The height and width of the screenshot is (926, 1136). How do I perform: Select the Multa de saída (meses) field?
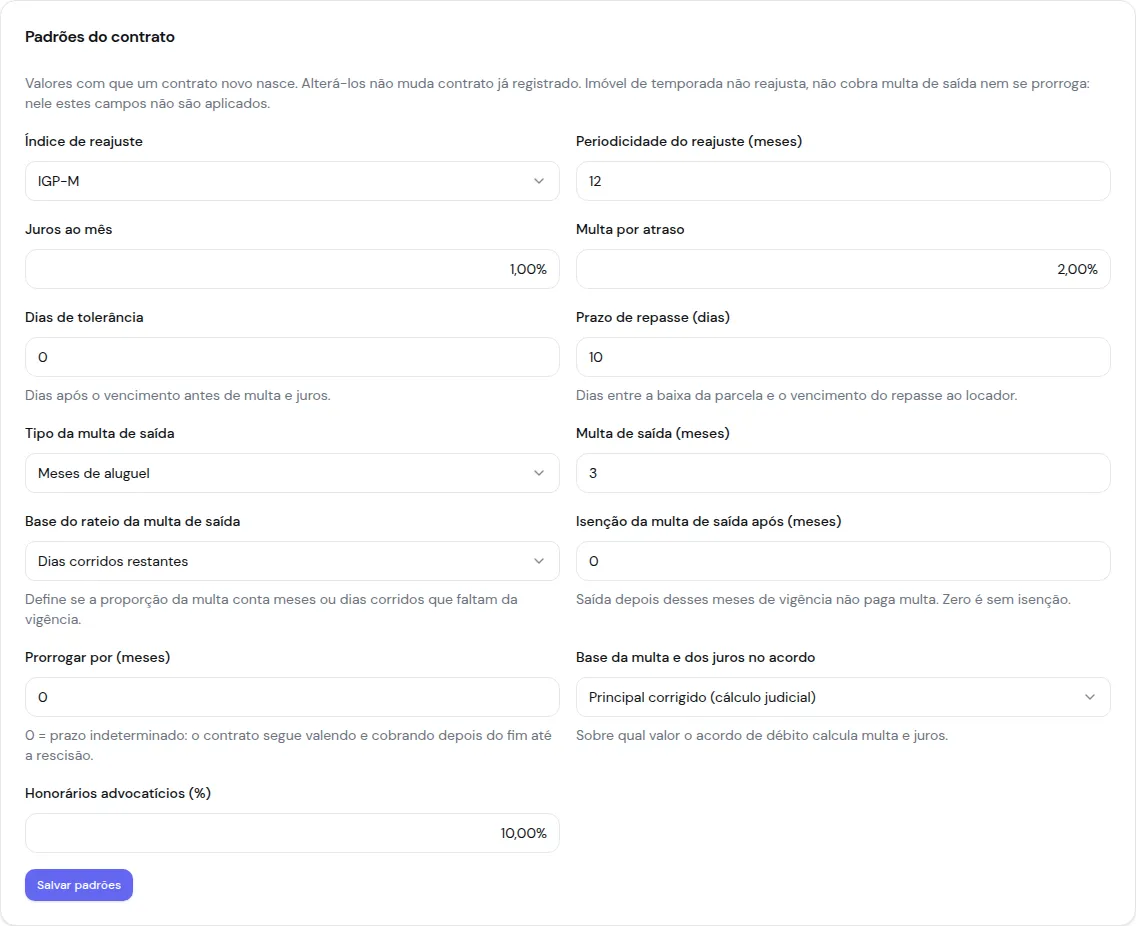tap(843, 473)
